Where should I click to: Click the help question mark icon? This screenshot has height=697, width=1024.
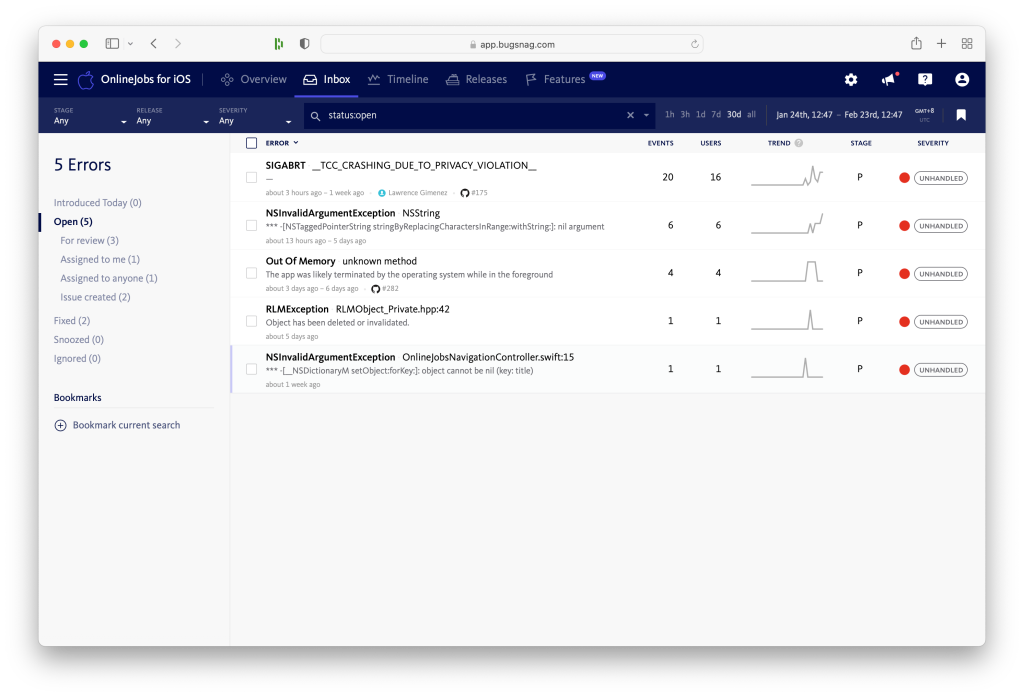[x=925, y=80]
